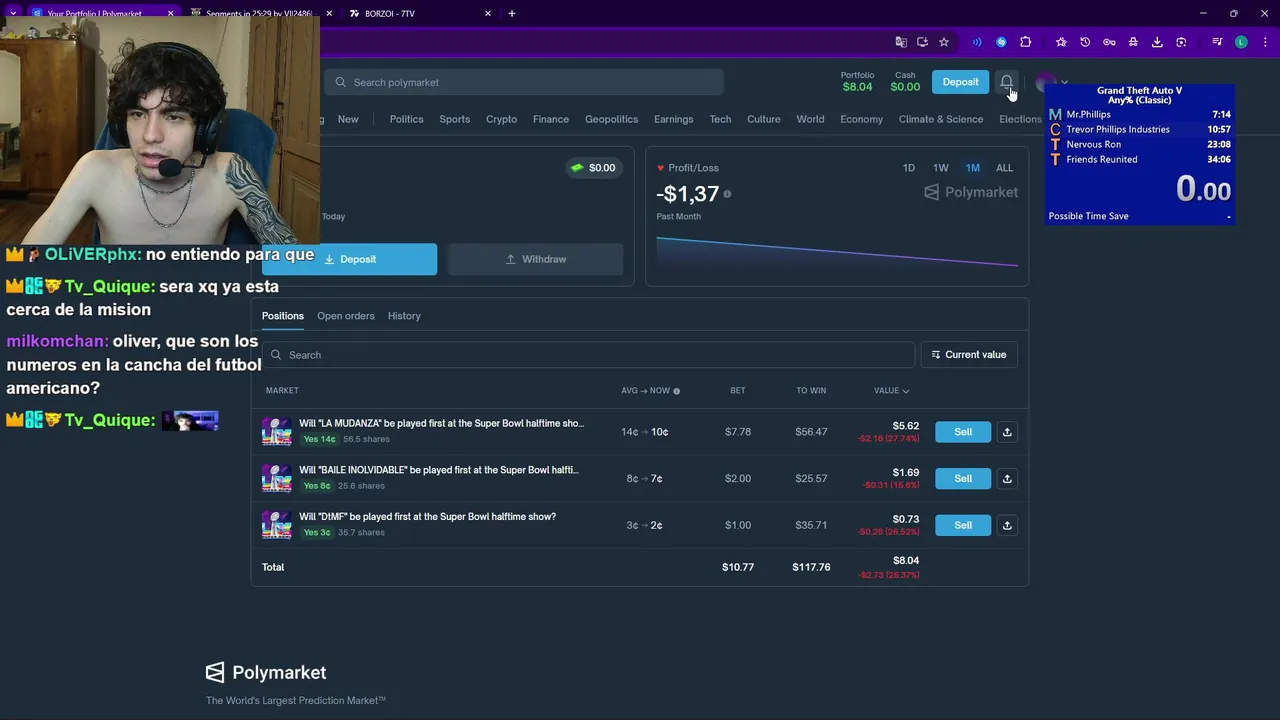Sell the LA MUDANZA position
This screenshot has width=1280, height=720.
963,432
